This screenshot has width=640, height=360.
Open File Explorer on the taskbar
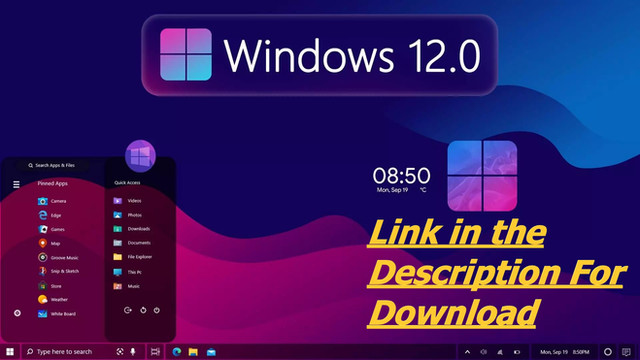pyautogui.click(x=193, y=352)
